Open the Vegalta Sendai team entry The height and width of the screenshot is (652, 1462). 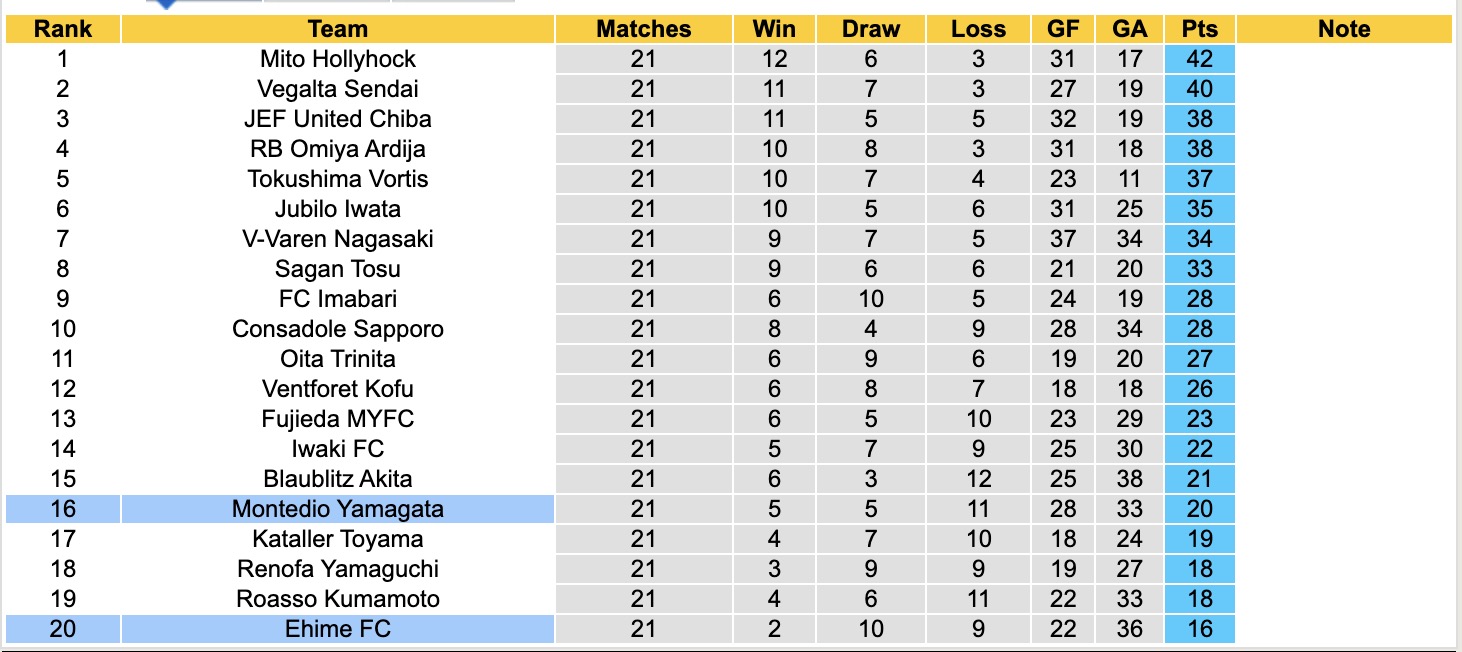point(338,89)
